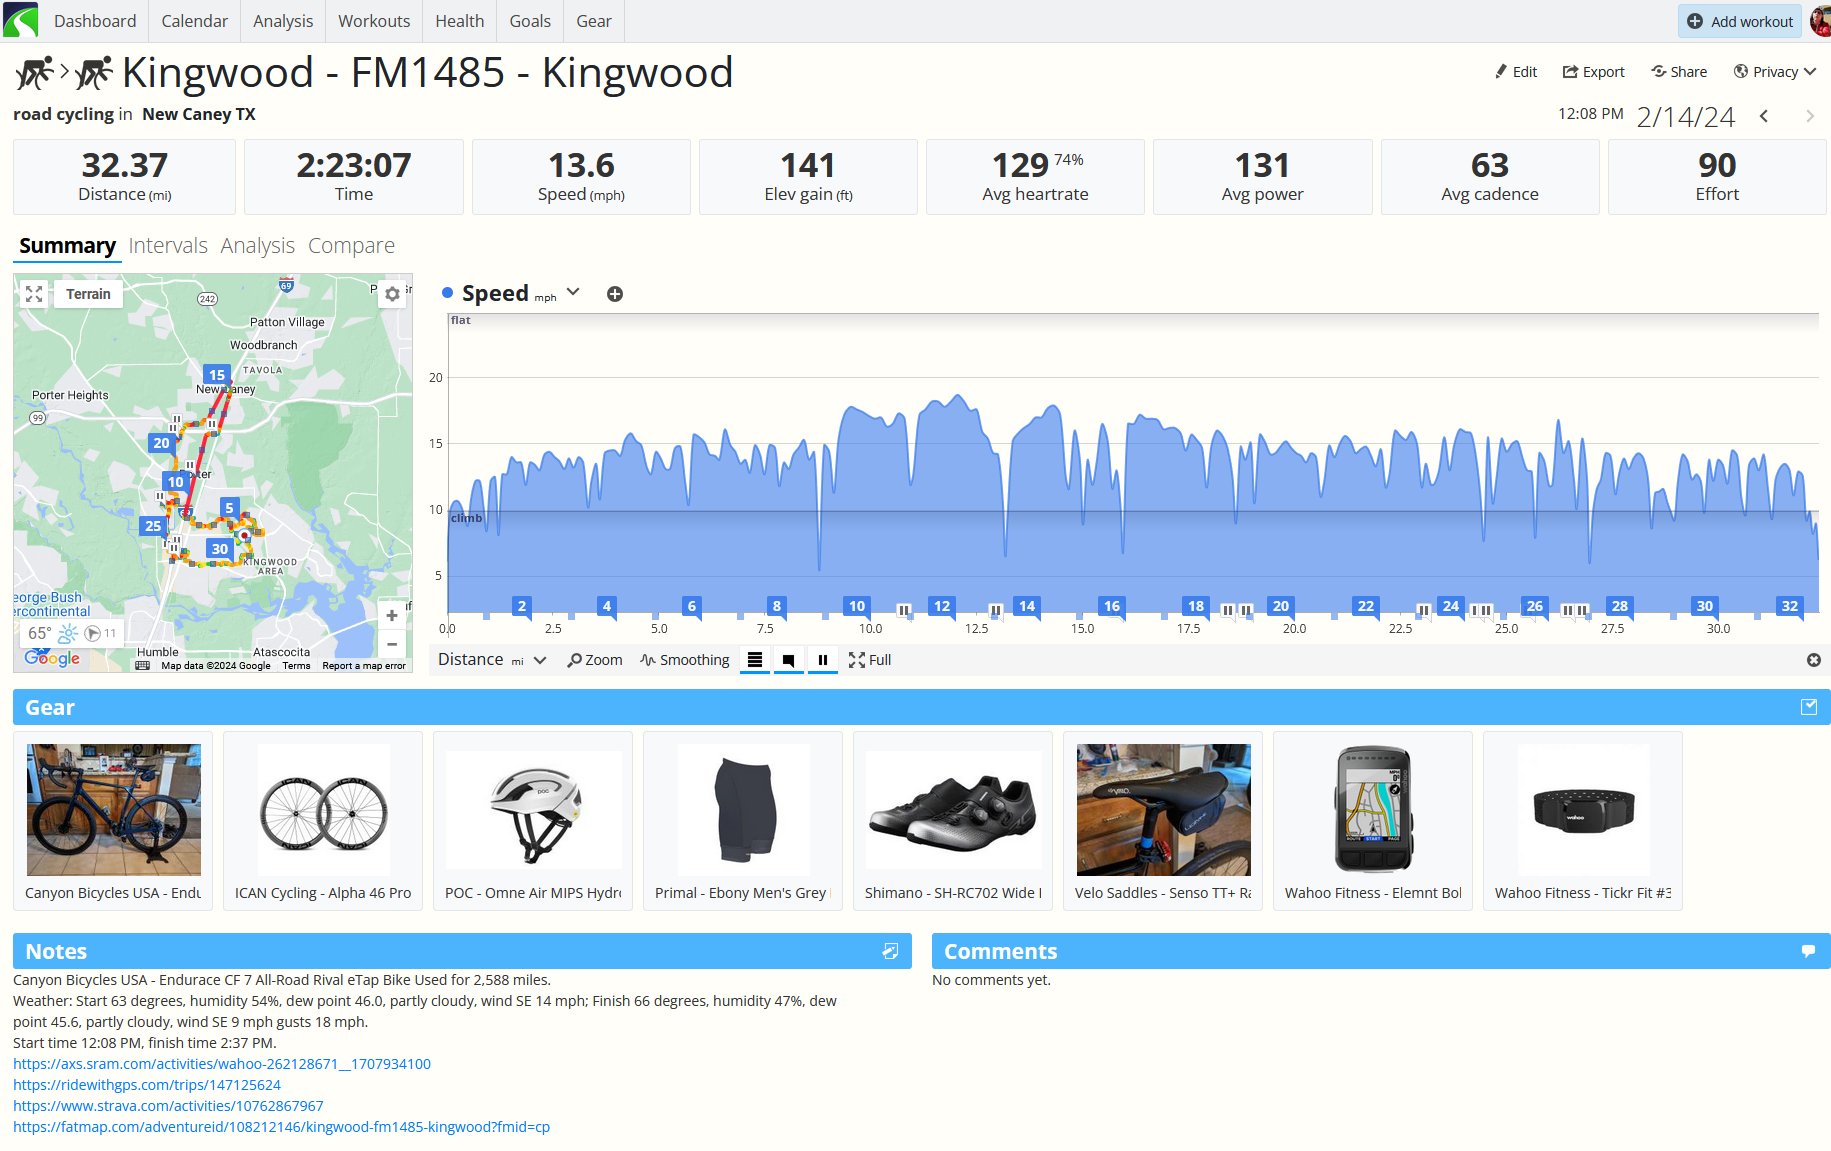Open the axs.sram.com activity link
This screenshot has width=1831, height=1151.
(222, 1064)
